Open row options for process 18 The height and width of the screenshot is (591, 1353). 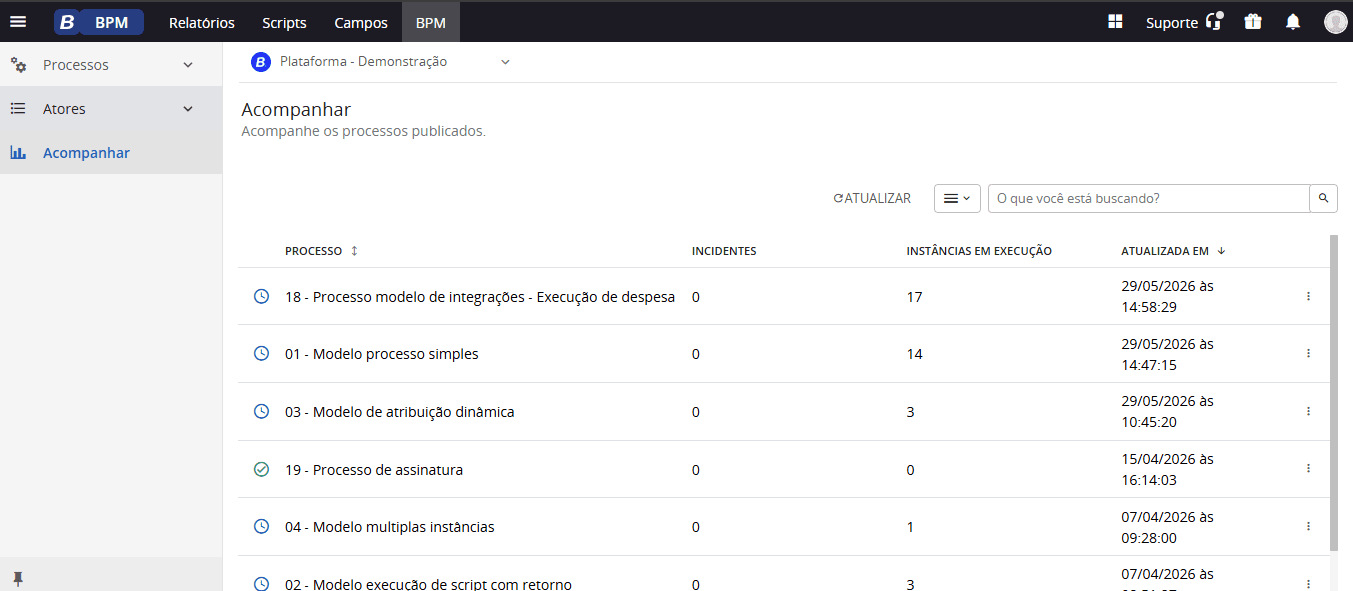[1308, 296]
